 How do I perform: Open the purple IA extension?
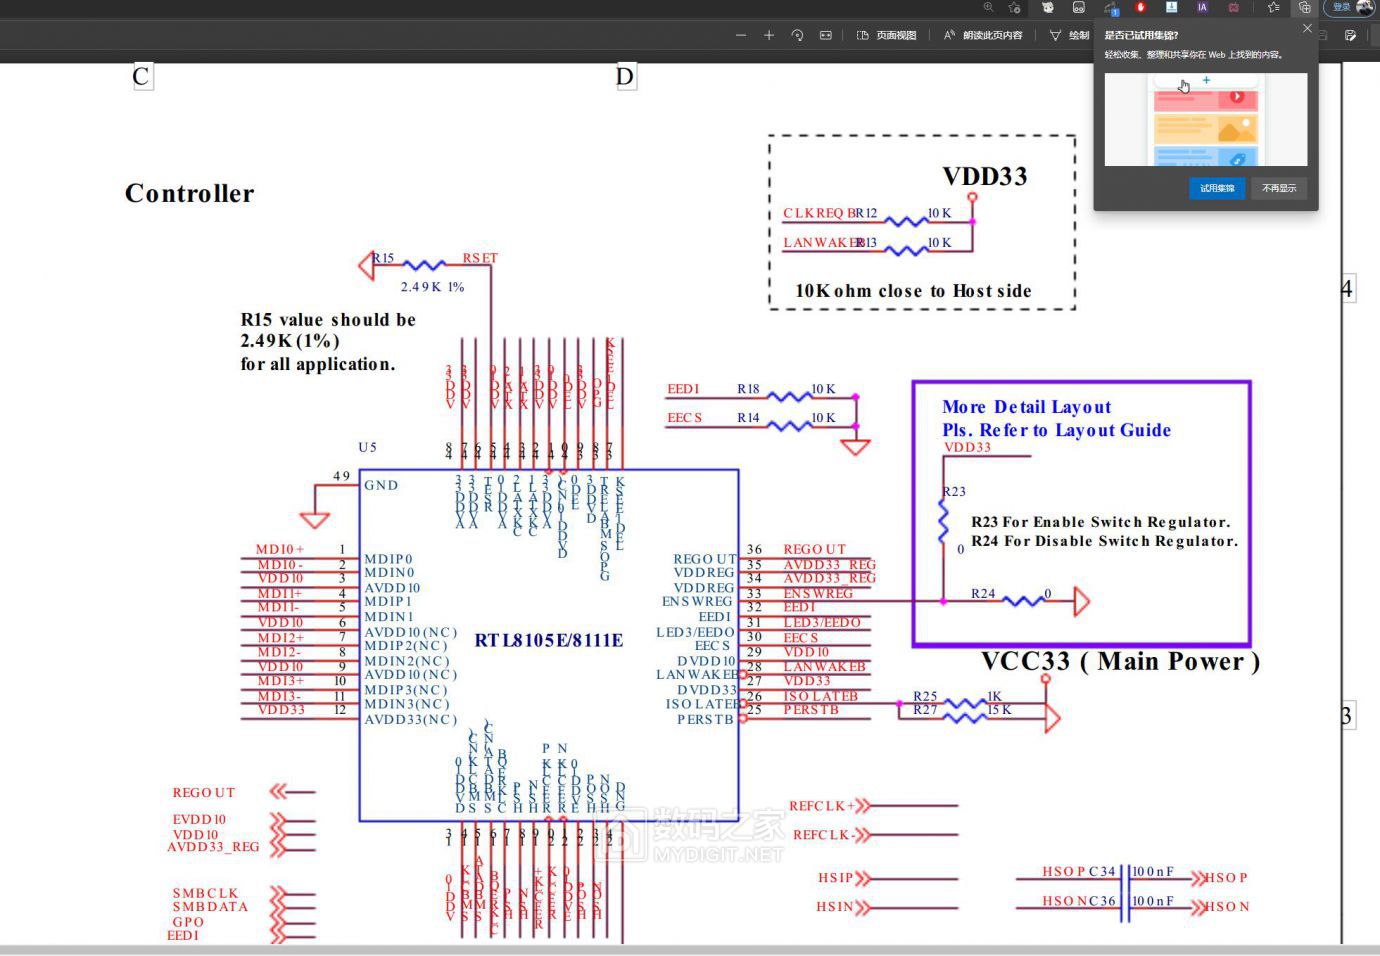(1202, 7)
